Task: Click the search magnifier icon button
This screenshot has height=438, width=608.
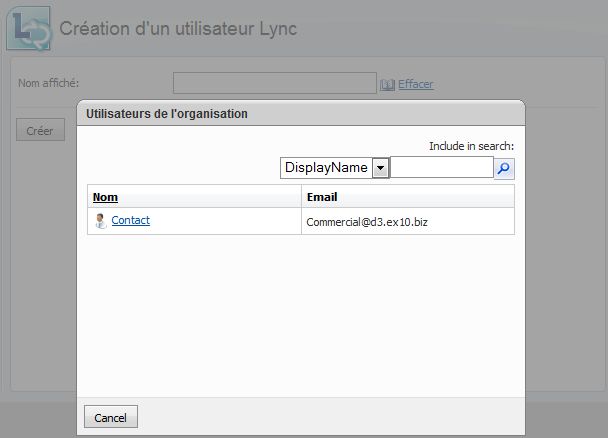Action: click(504, 168)
